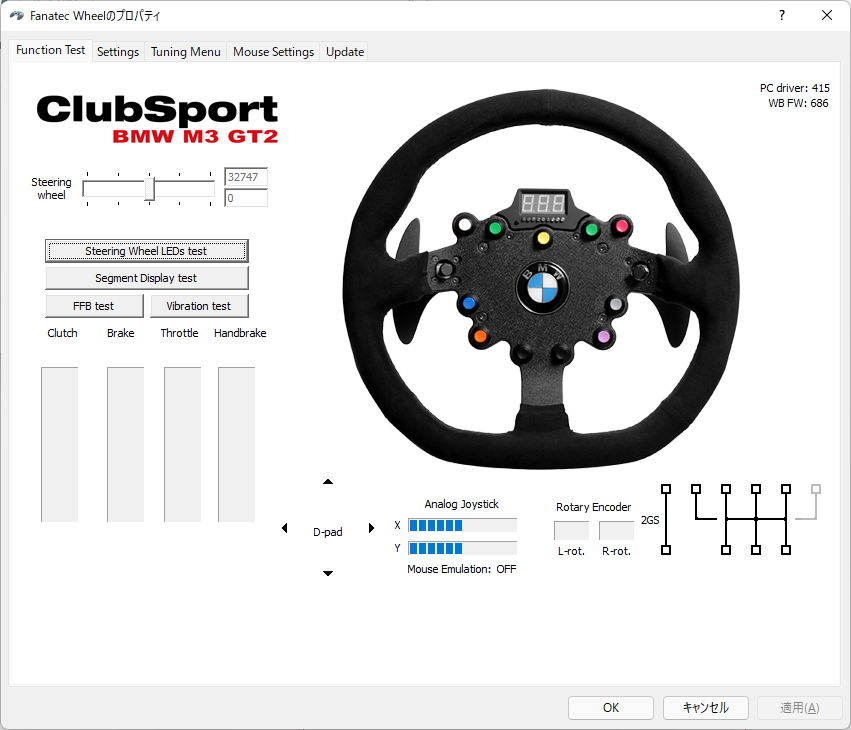This screenshot has width=851, height=730.
Task: Click the red button on the wheel
Action: (621, 226)
